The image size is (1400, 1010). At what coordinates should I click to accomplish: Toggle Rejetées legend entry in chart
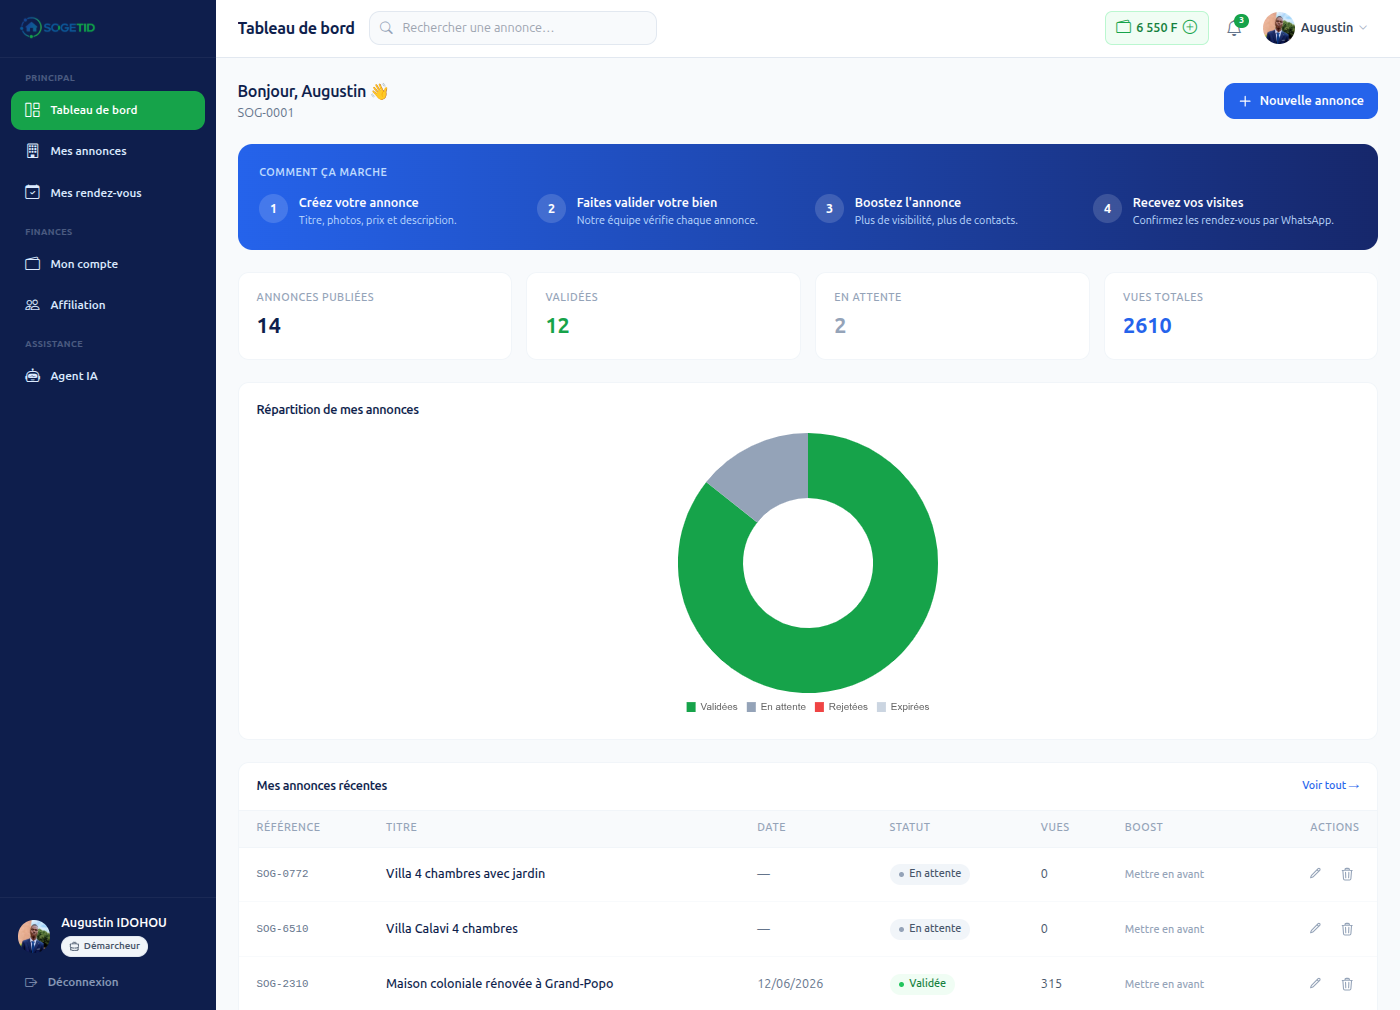(841, 707)
